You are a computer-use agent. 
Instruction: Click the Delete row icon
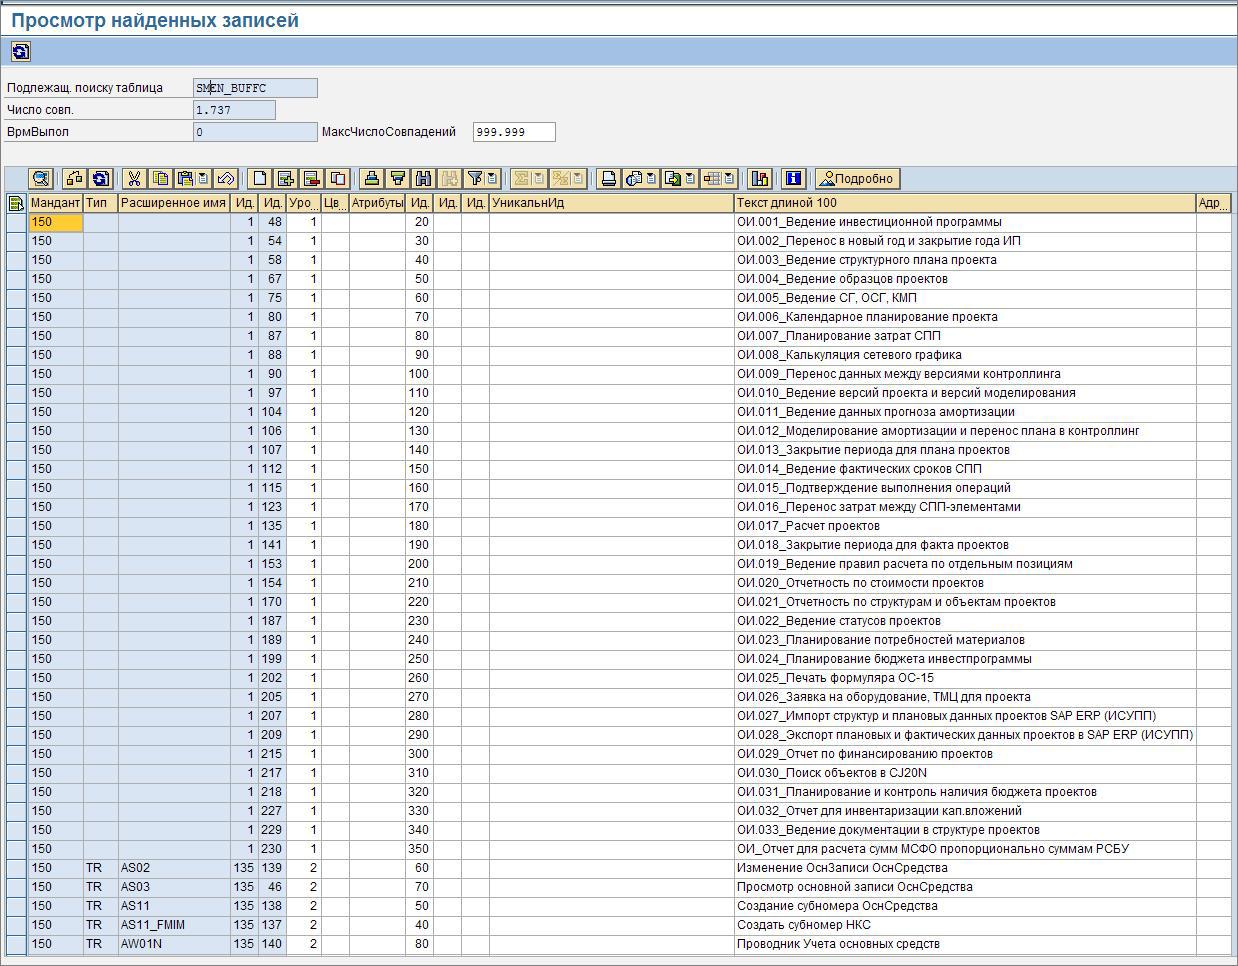(312, 179)
